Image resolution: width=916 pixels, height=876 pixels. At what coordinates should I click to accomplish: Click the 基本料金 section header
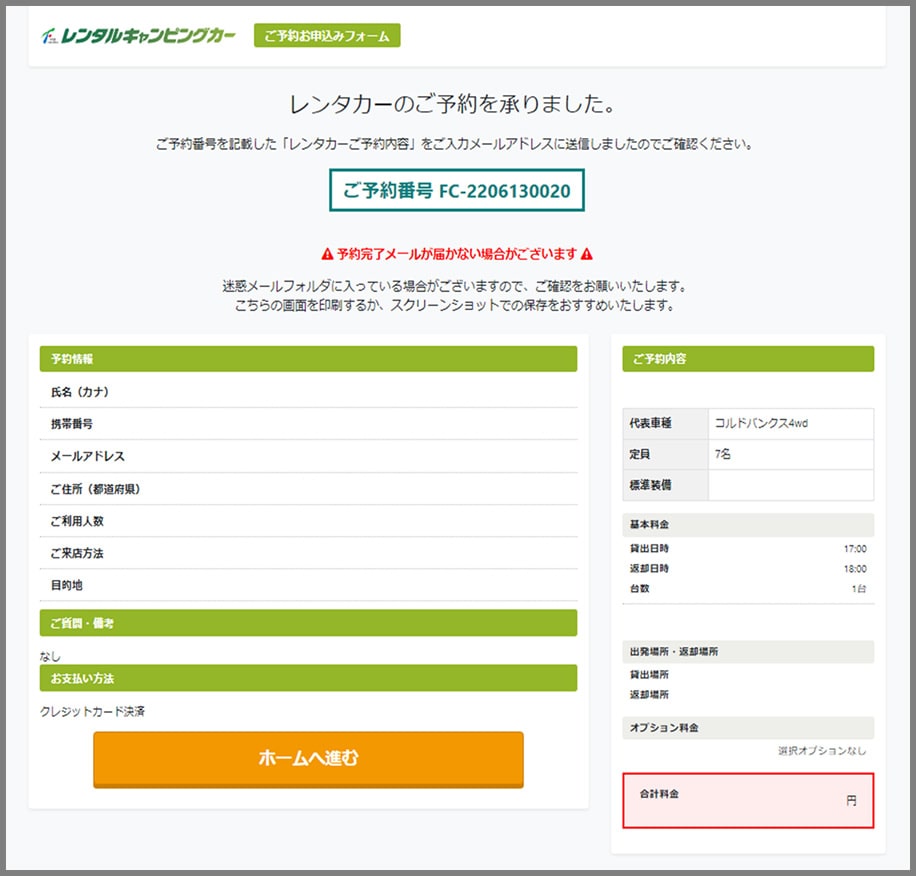[747, 525]
